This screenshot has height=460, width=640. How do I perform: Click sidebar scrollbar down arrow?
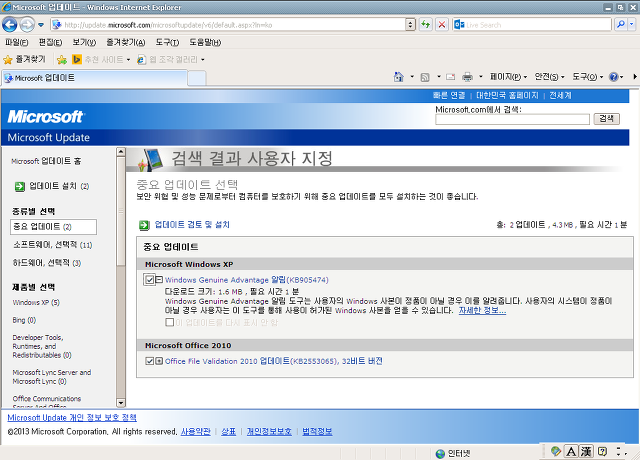121,403
